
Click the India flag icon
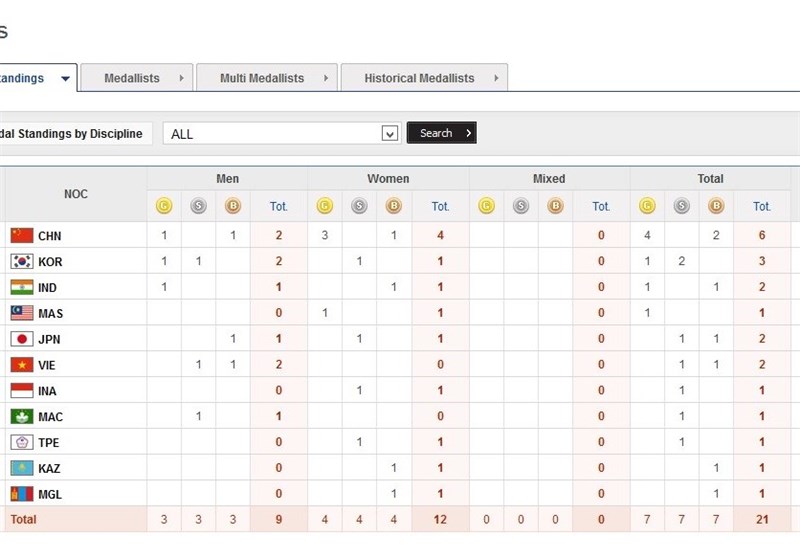21,287
